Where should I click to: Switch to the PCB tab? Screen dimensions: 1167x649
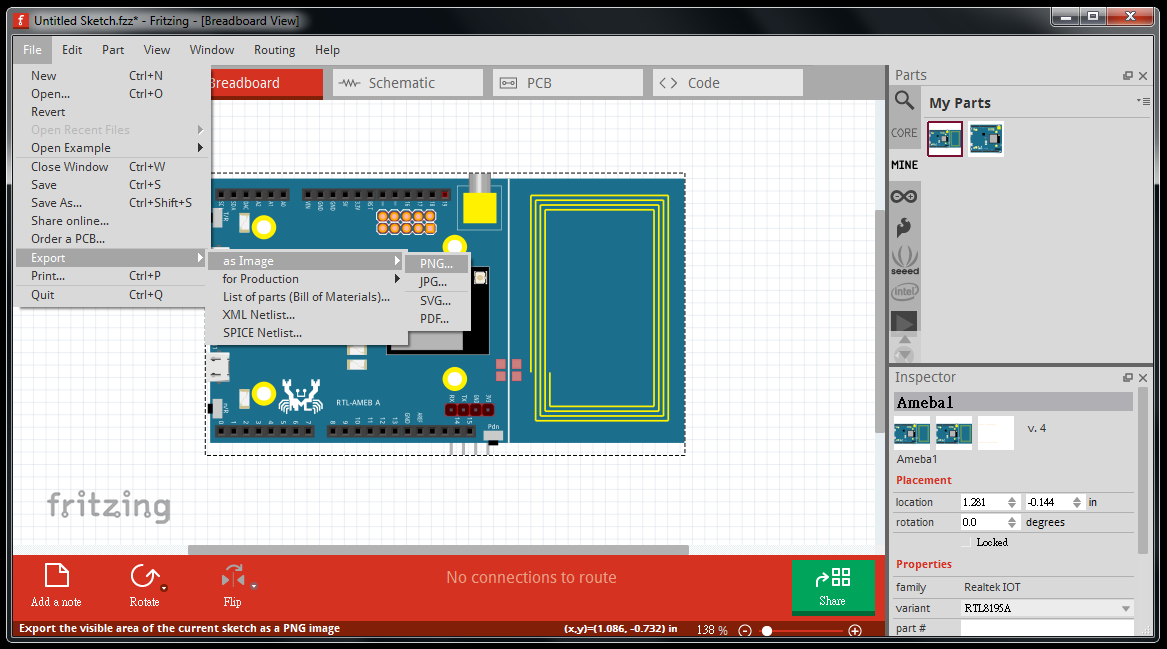pos(568,83)
